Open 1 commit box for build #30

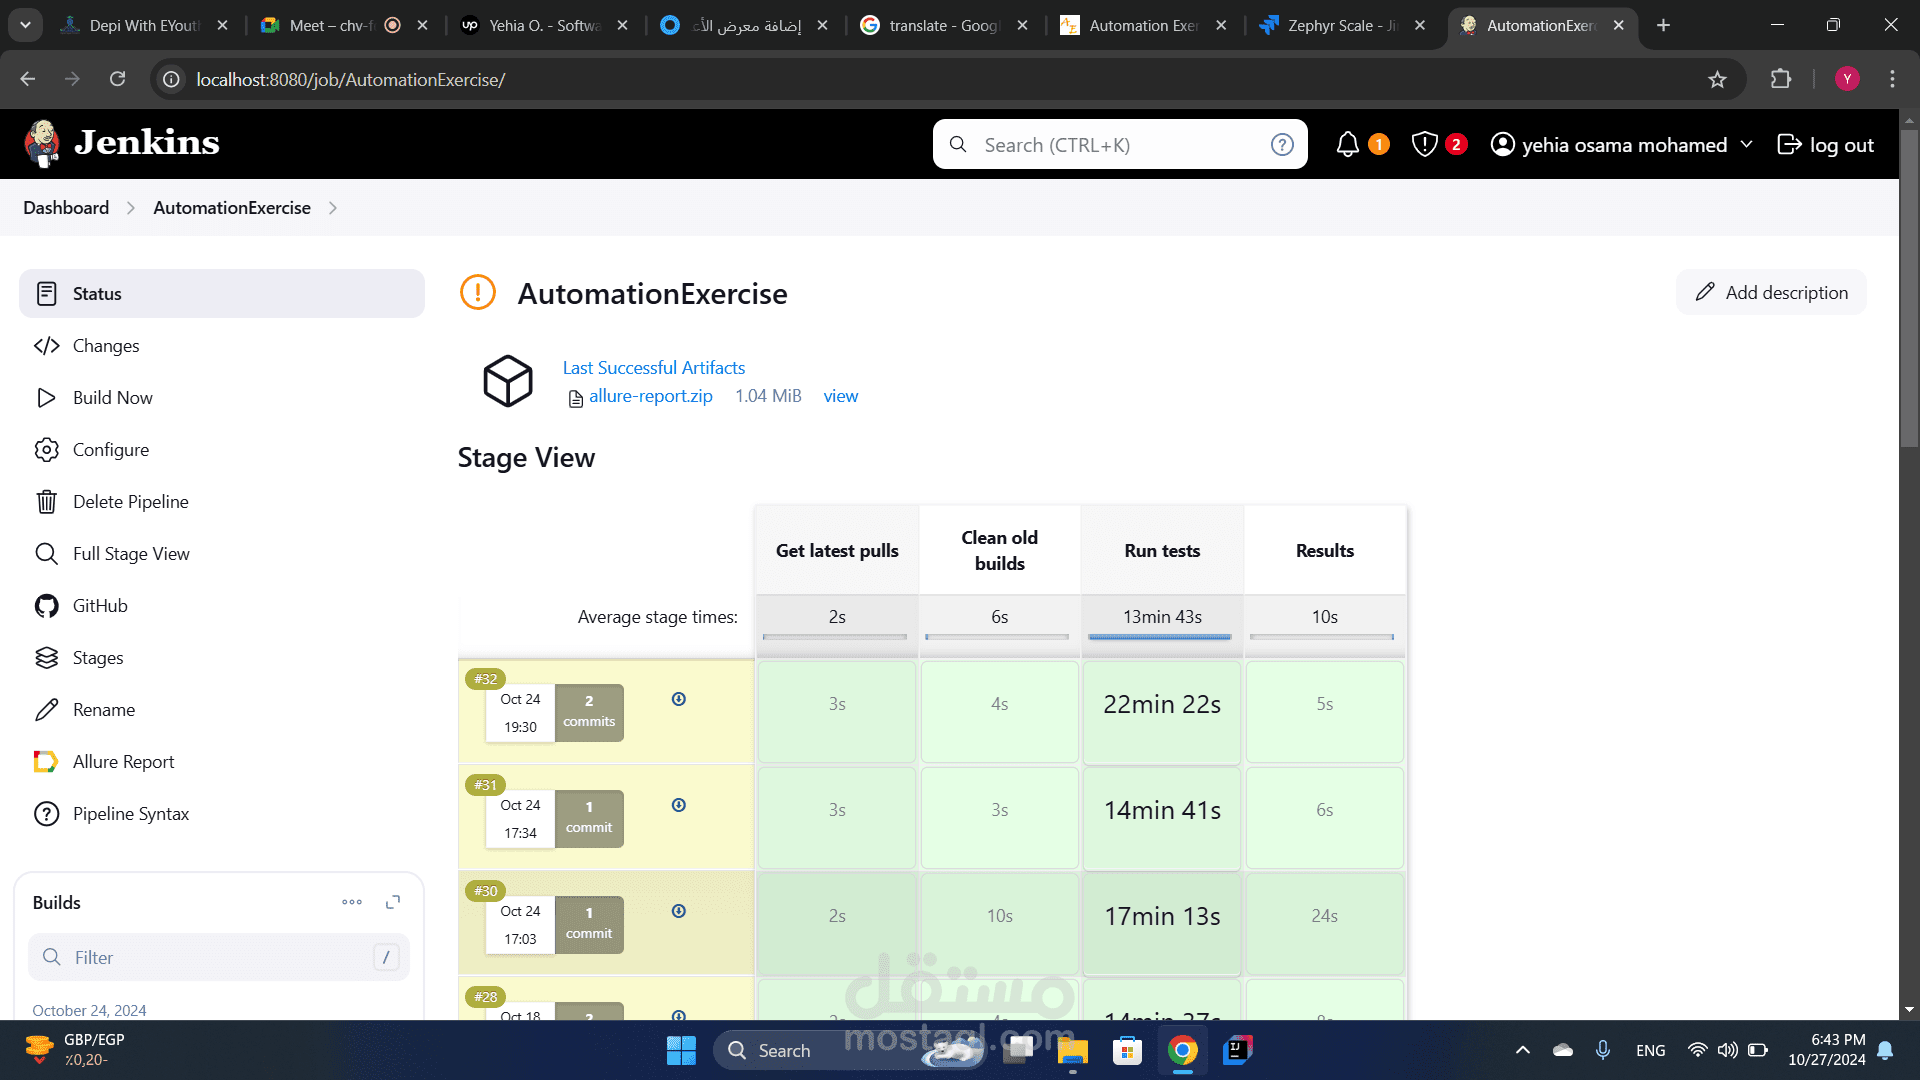coord(589,924)
